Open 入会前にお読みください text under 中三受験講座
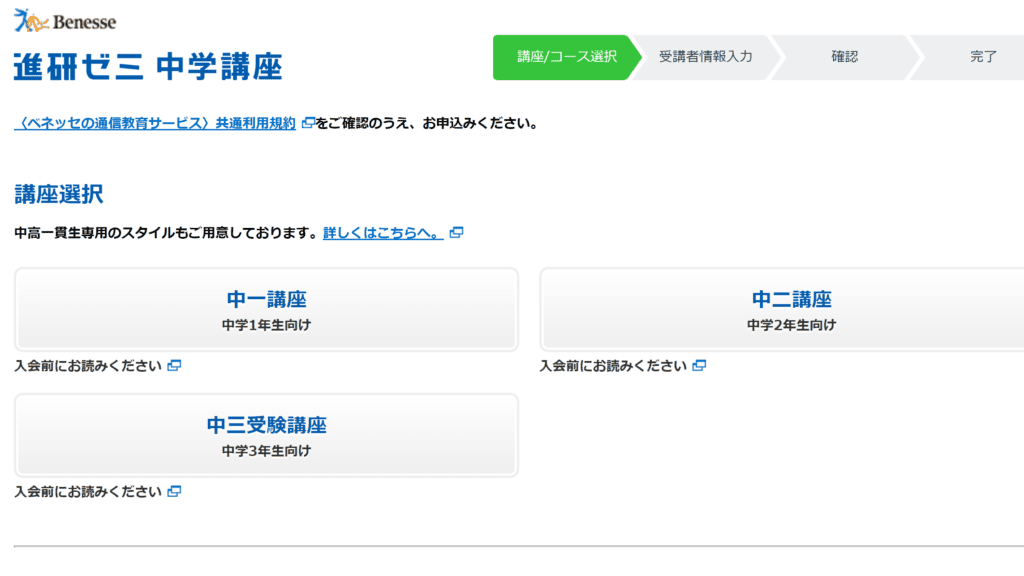The width and height of the screenshot is (1024, 576). [x=88, y=492]
